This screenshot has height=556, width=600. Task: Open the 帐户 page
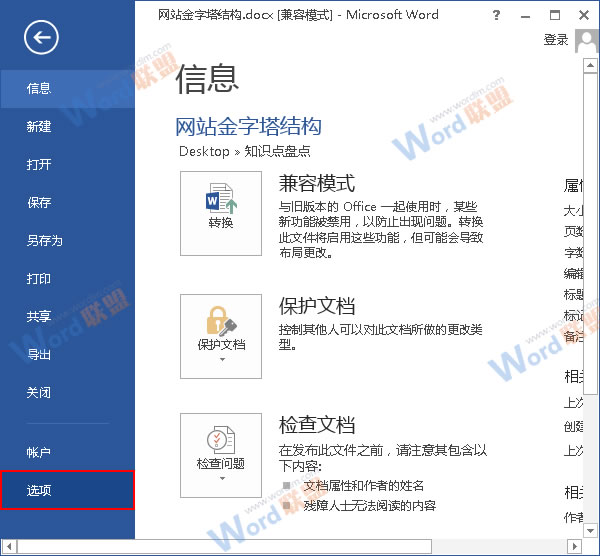point(67,453)
